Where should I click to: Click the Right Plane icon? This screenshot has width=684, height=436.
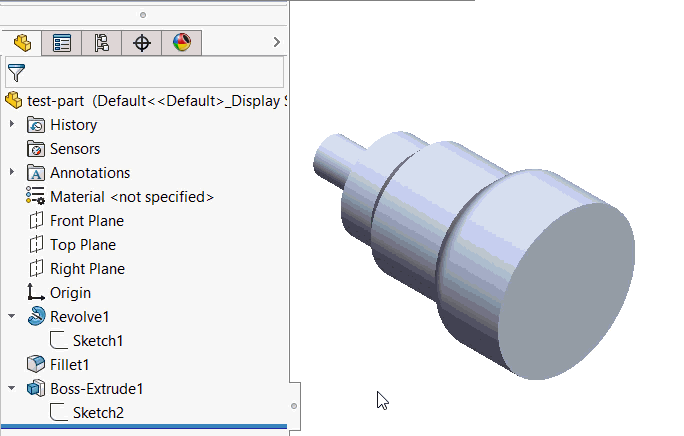click(x=36, y=268)
